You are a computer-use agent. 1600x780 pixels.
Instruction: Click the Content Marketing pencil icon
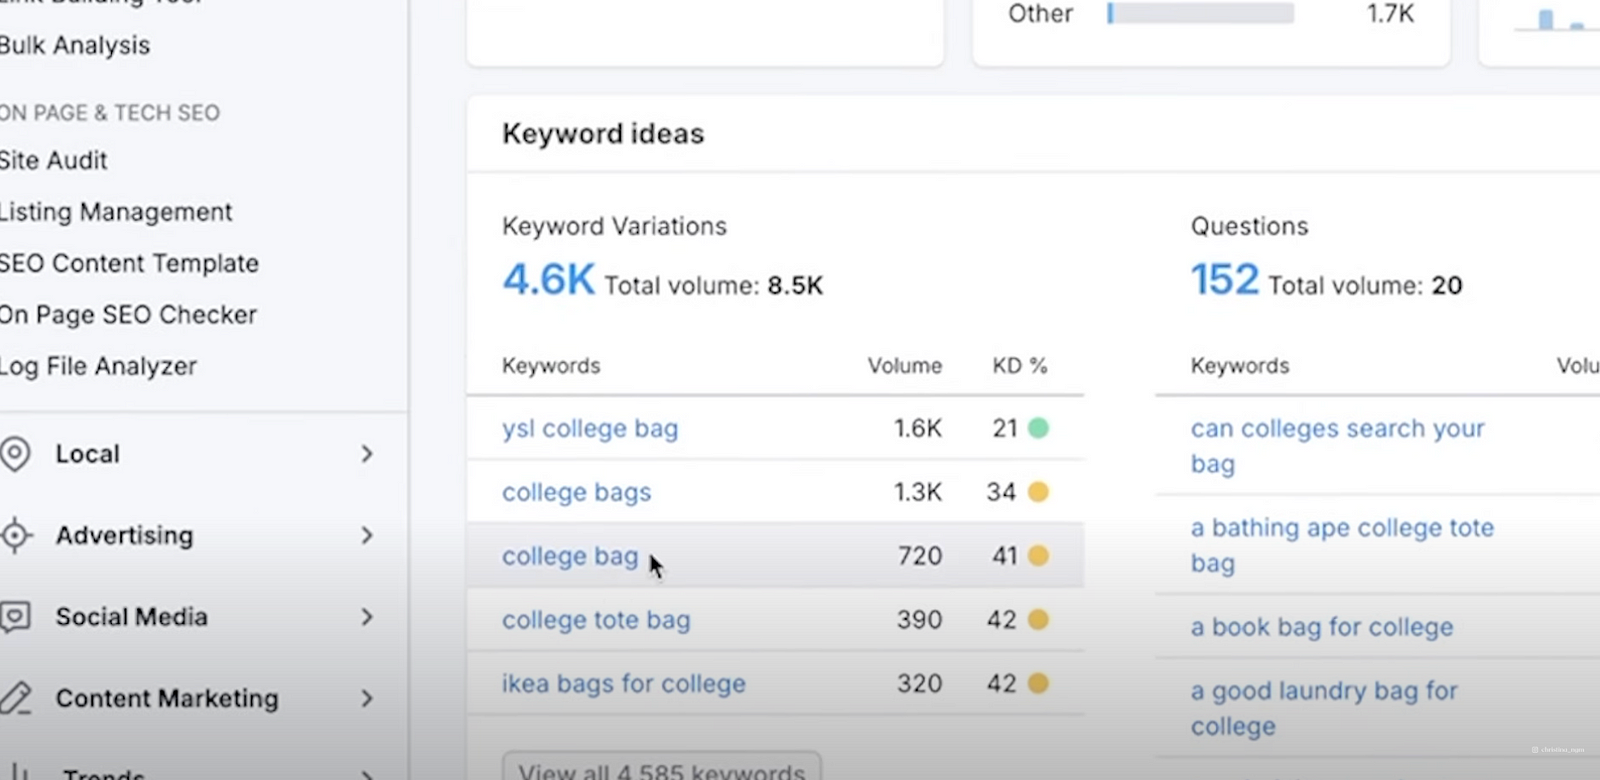click(15, 698)
